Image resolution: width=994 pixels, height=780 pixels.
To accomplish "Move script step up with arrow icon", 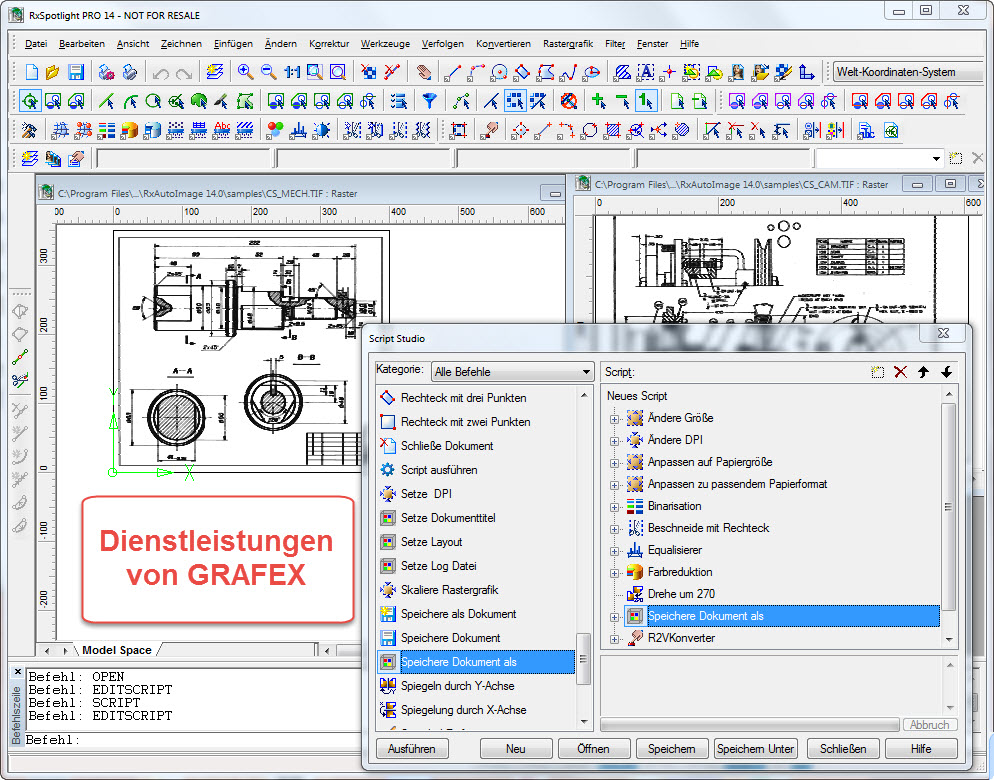I will tap(923, 372).
